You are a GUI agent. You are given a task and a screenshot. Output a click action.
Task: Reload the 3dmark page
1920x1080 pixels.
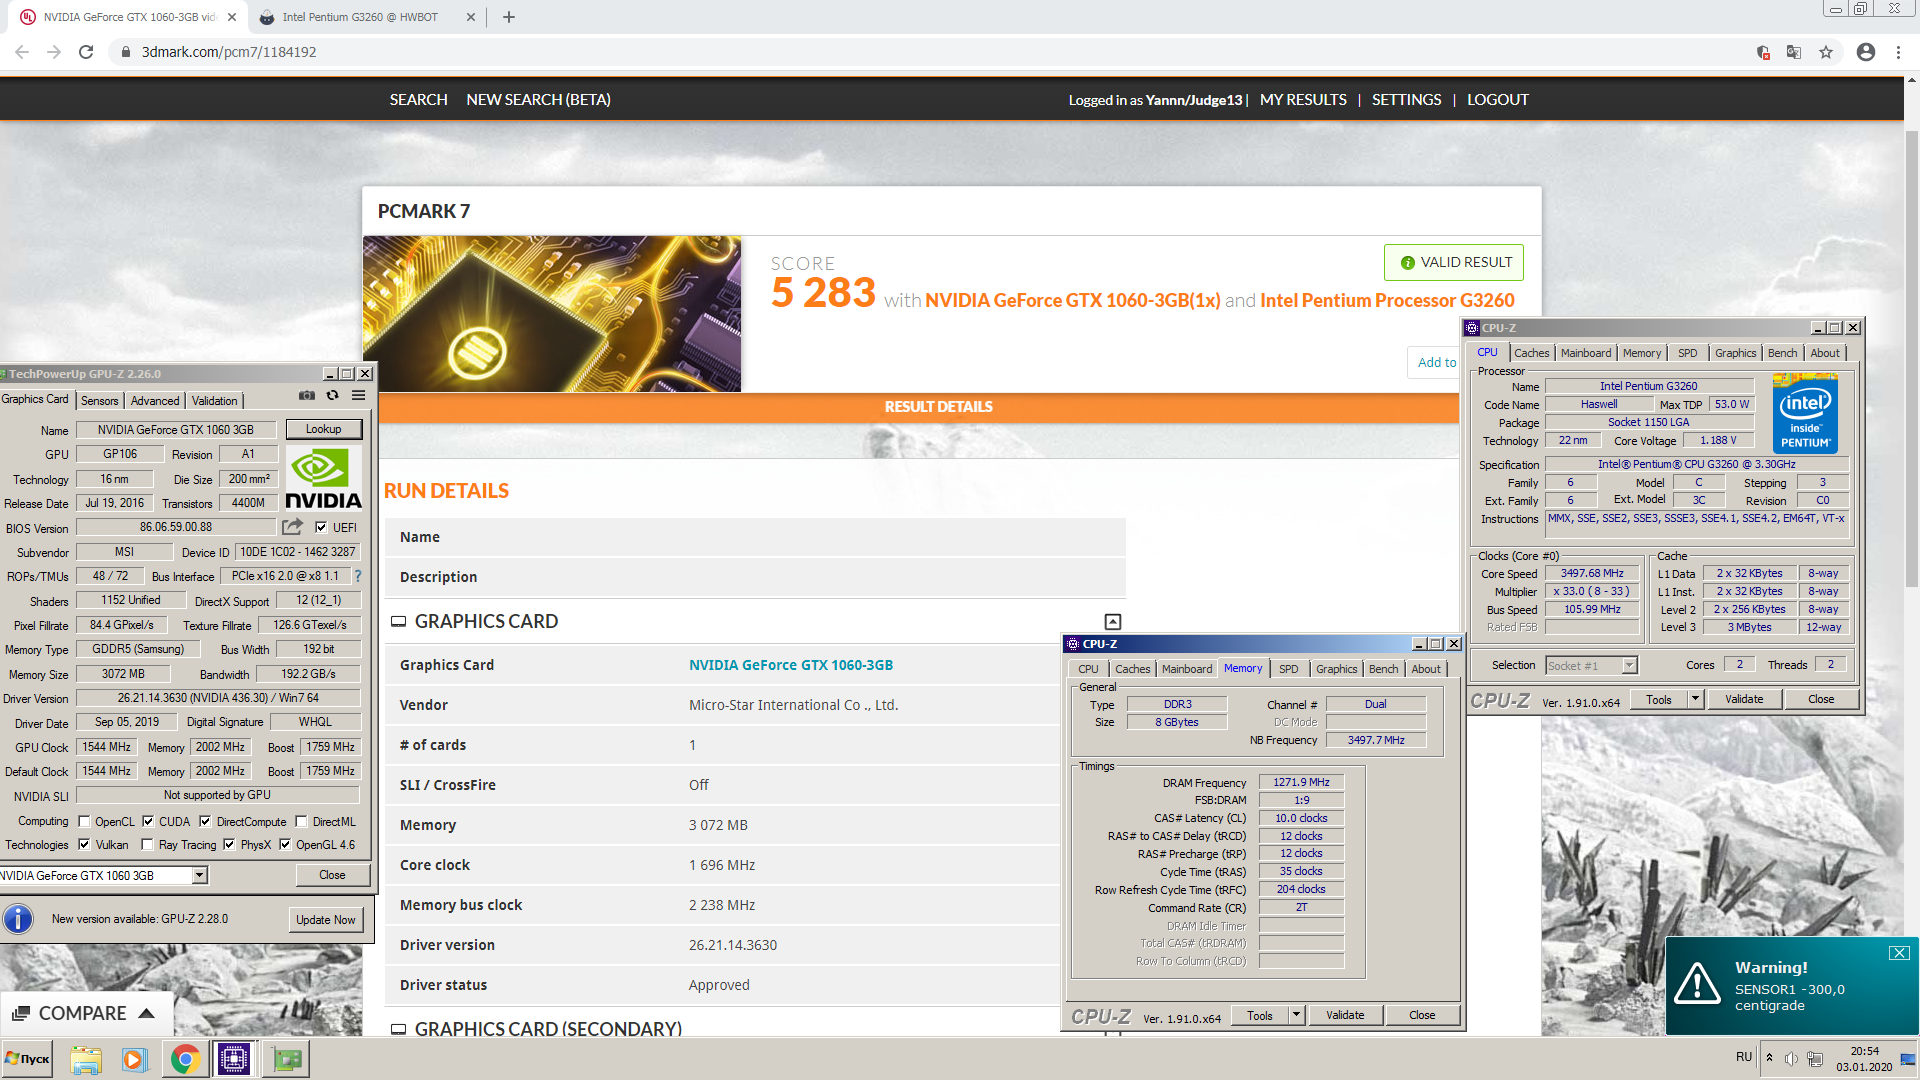coord(86,52)
